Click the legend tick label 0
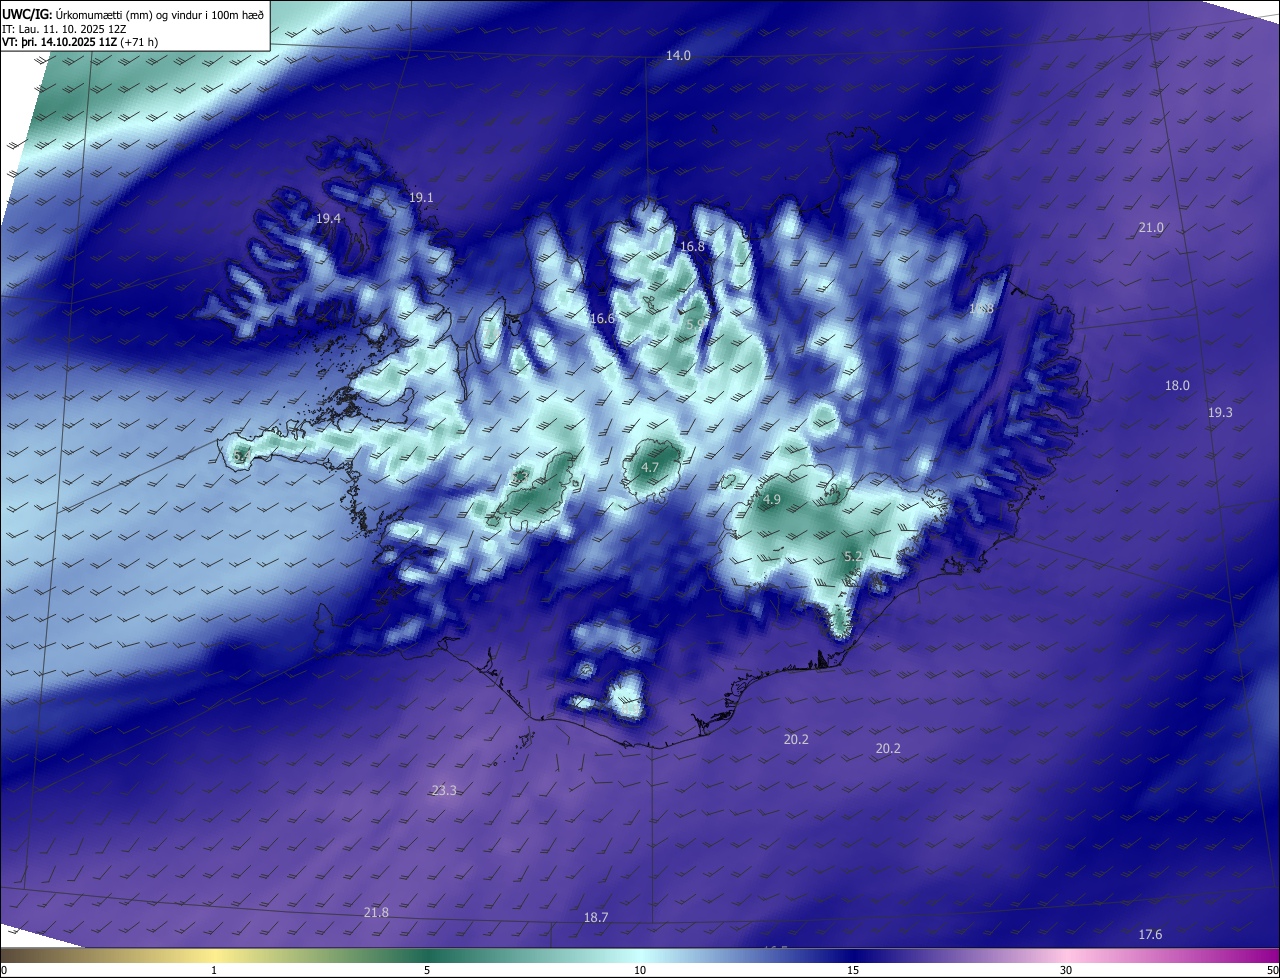1280x978 pixels. (4, 970)
